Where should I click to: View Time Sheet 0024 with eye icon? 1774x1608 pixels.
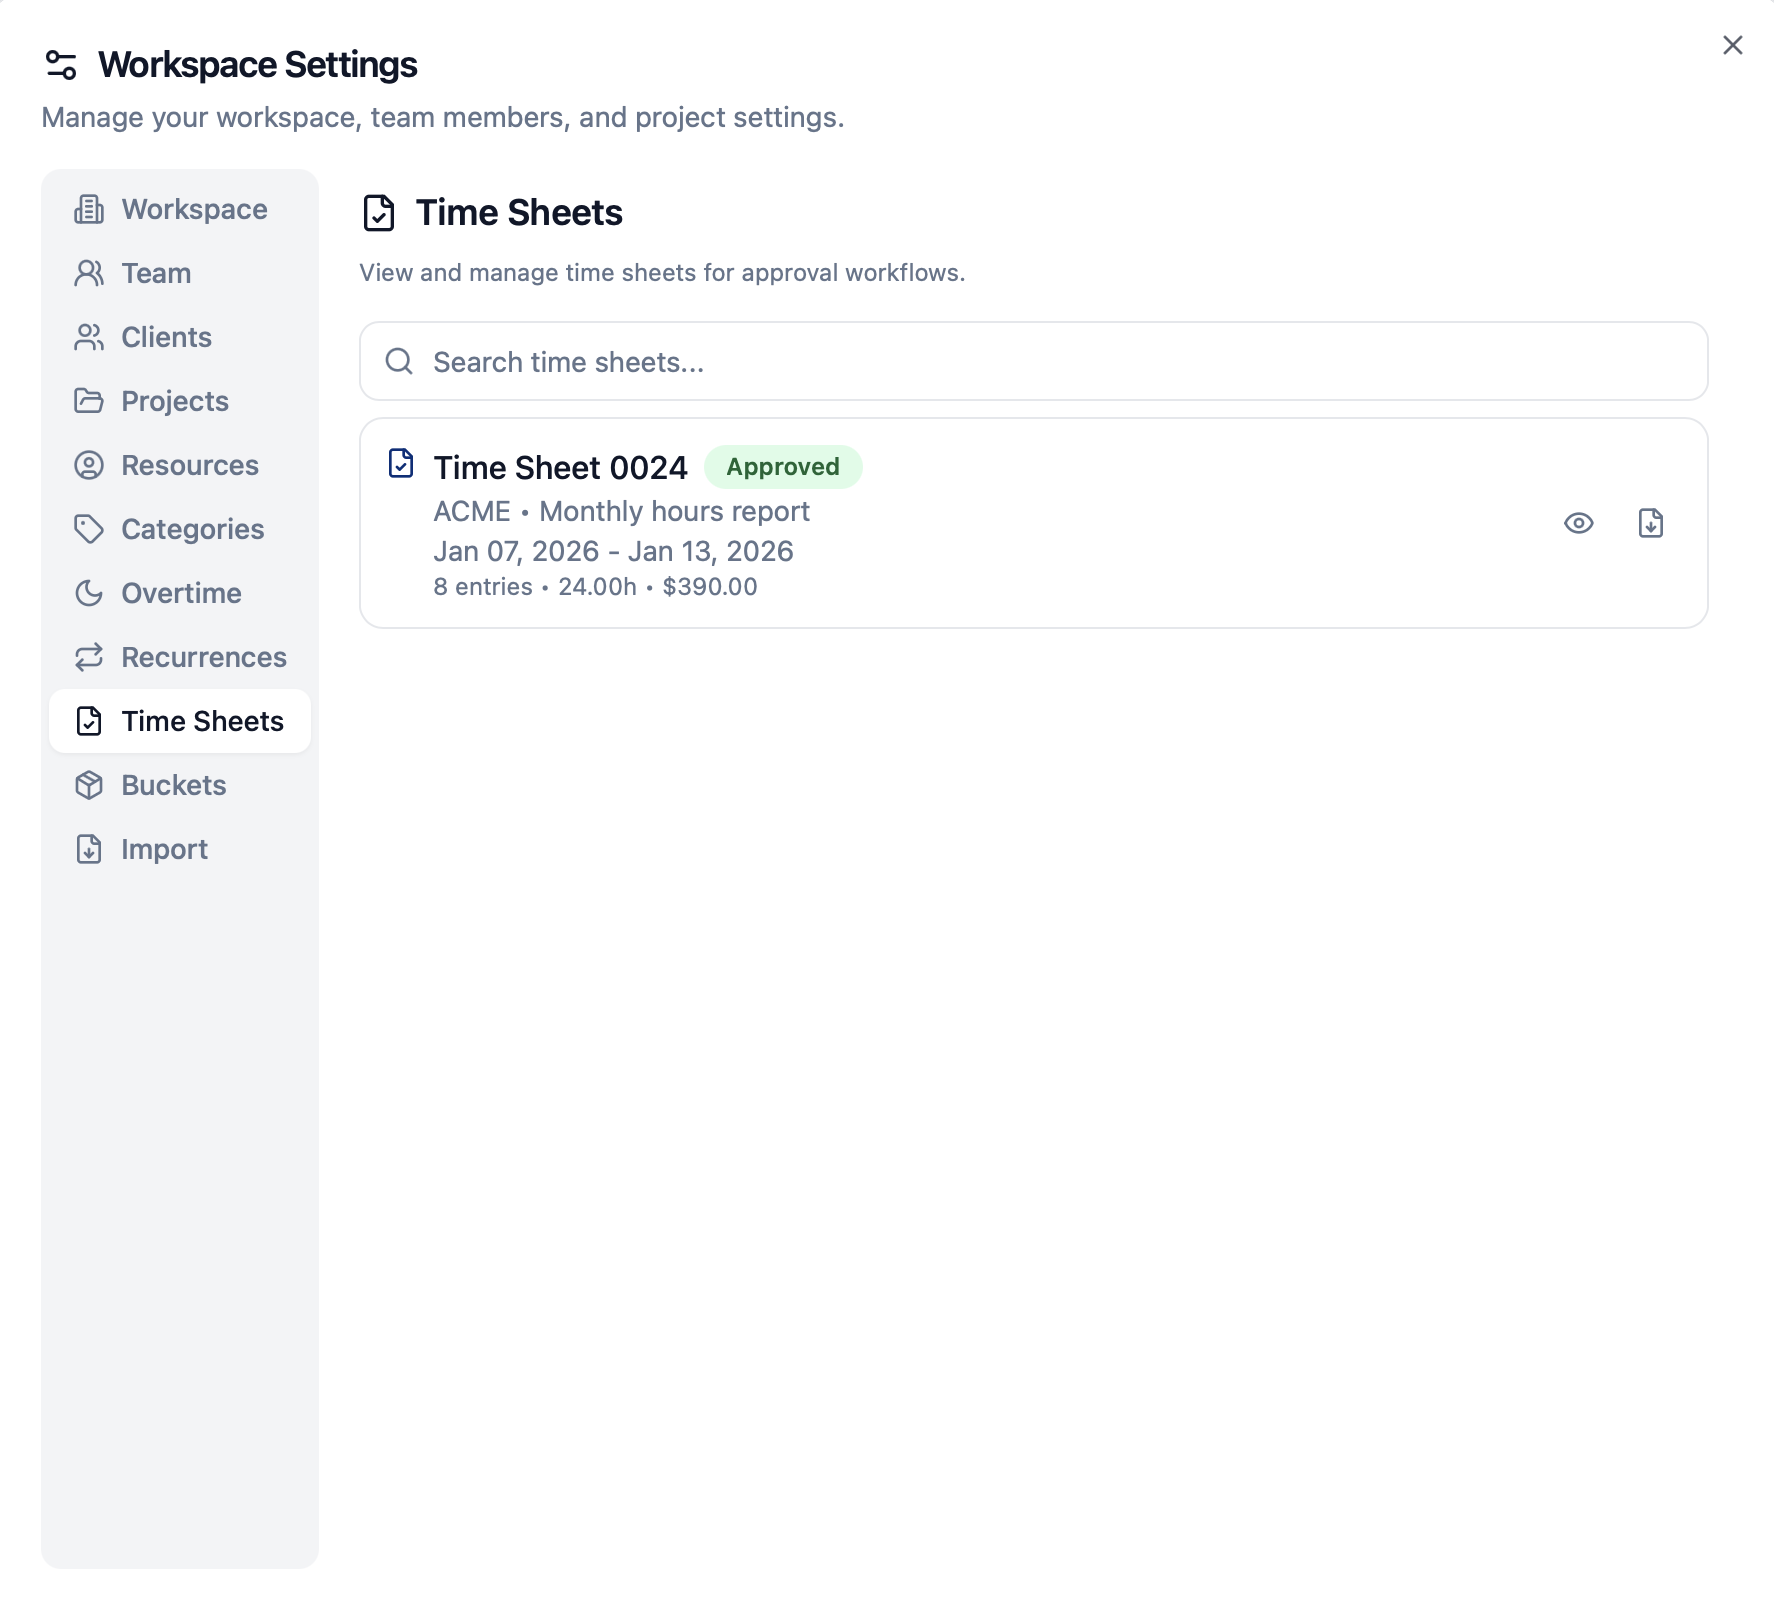click(1579, 523)
